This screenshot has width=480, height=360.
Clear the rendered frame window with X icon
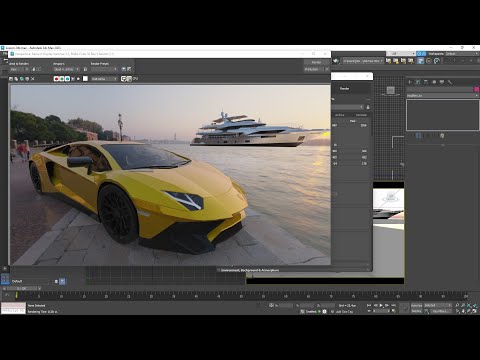pyautogui.click(x=33, y=79)
